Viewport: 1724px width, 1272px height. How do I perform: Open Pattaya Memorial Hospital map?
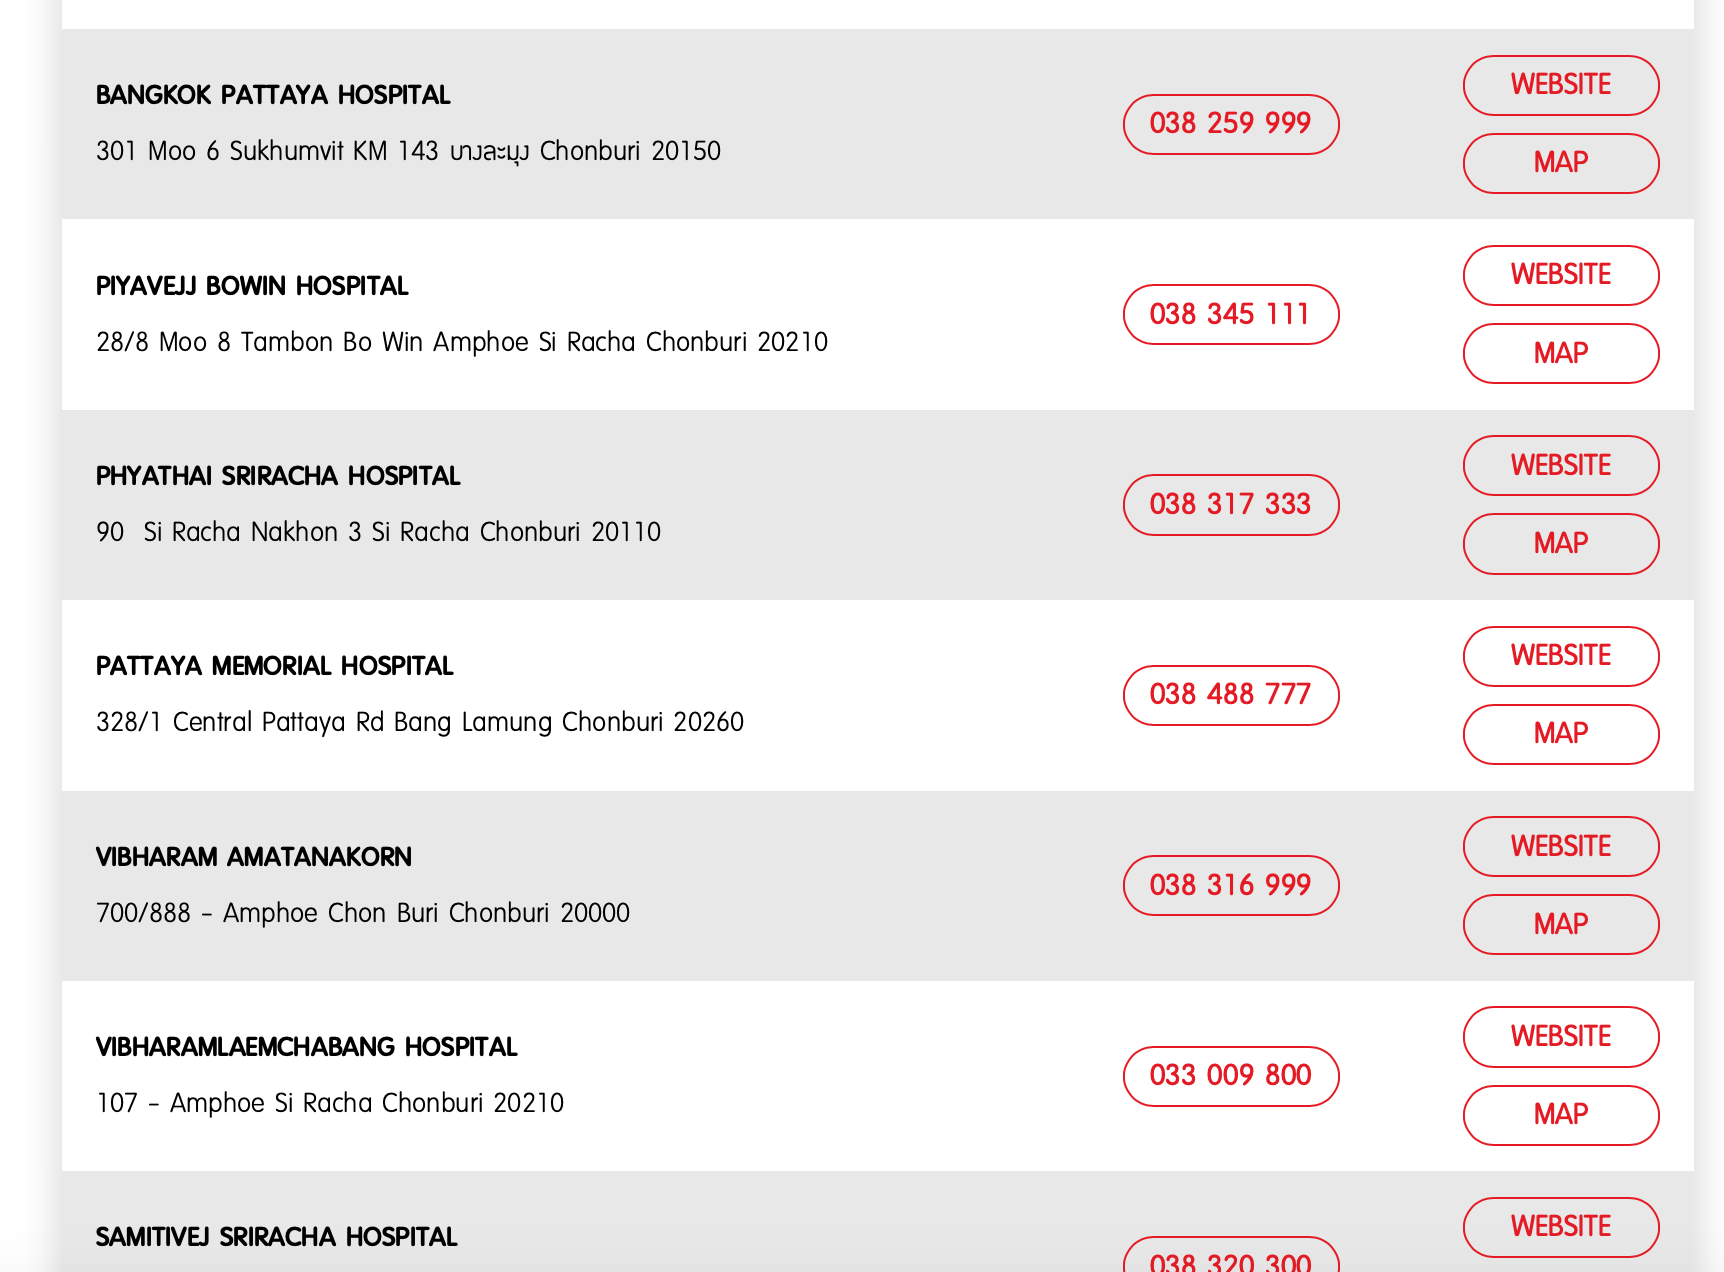(x=1560, y=734)
